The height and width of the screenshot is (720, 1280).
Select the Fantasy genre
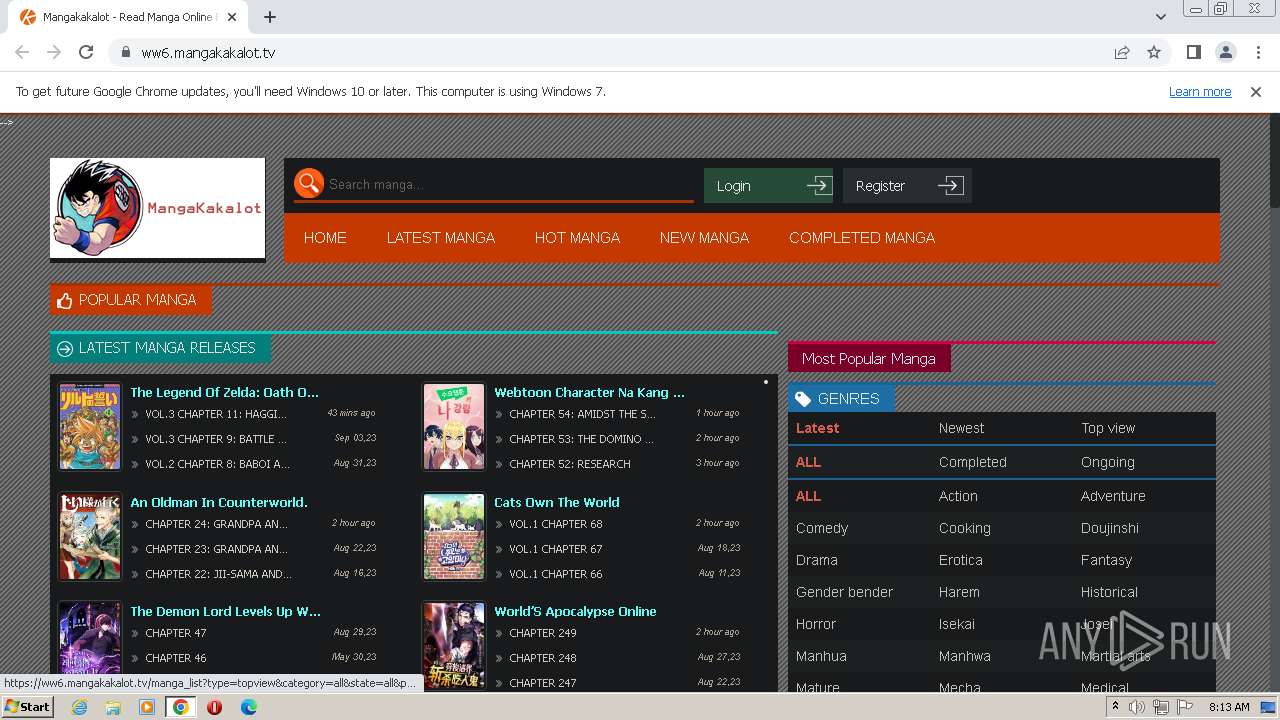click(1106, 560)
